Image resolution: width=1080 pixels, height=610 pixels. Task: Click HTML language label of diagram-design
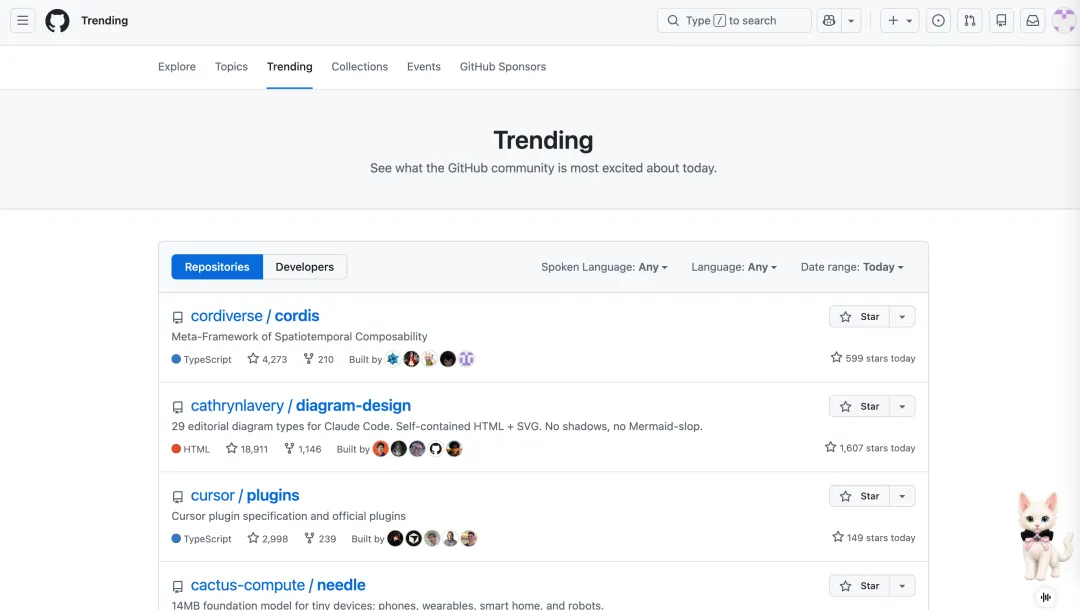[x=191, y=449]
